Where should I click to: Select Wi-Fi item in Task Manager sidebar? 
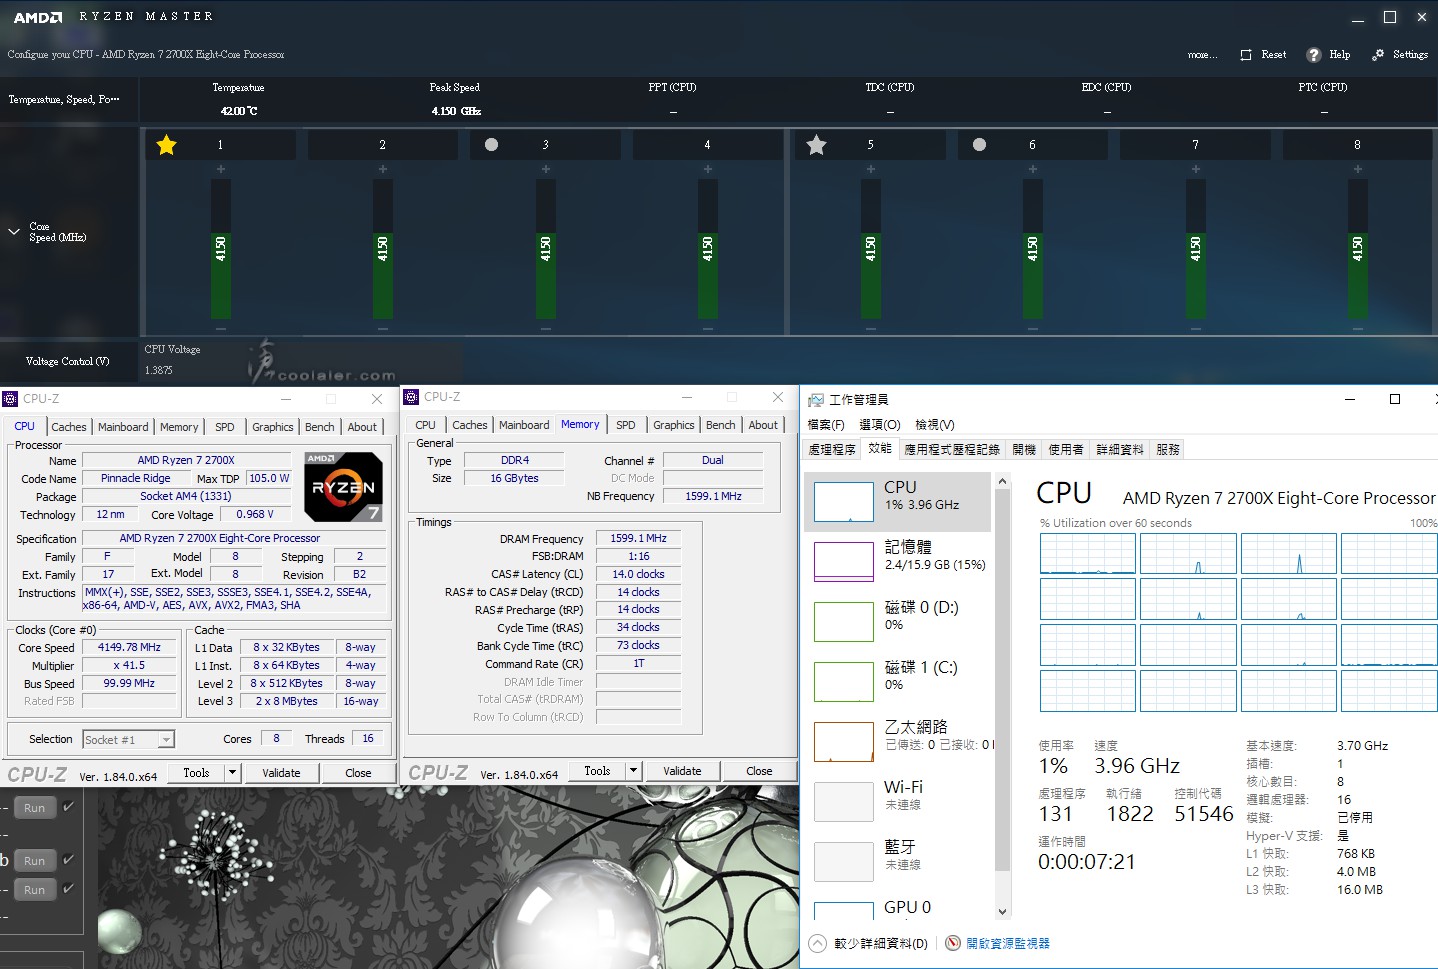tap(898, 802)
